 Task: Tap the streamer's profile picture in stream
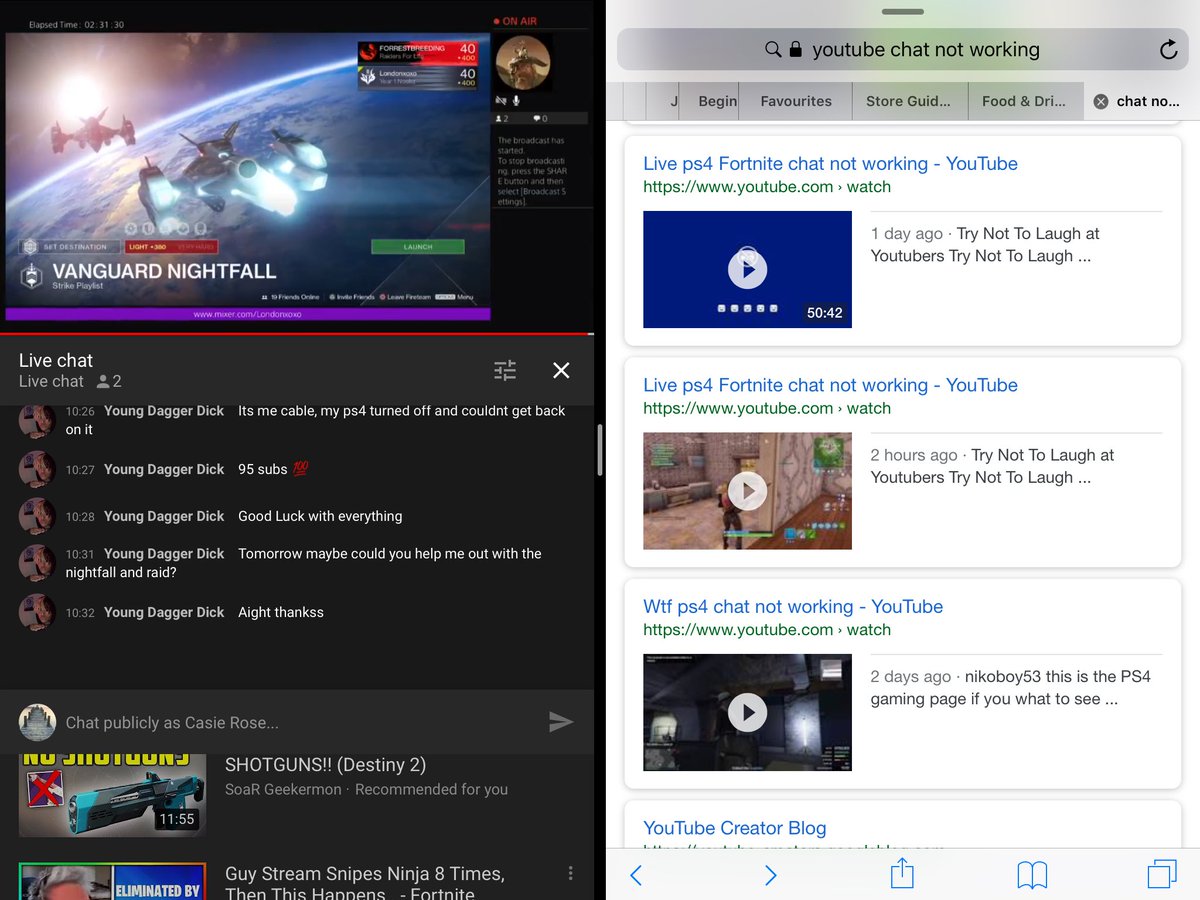[x=523, y=63]
